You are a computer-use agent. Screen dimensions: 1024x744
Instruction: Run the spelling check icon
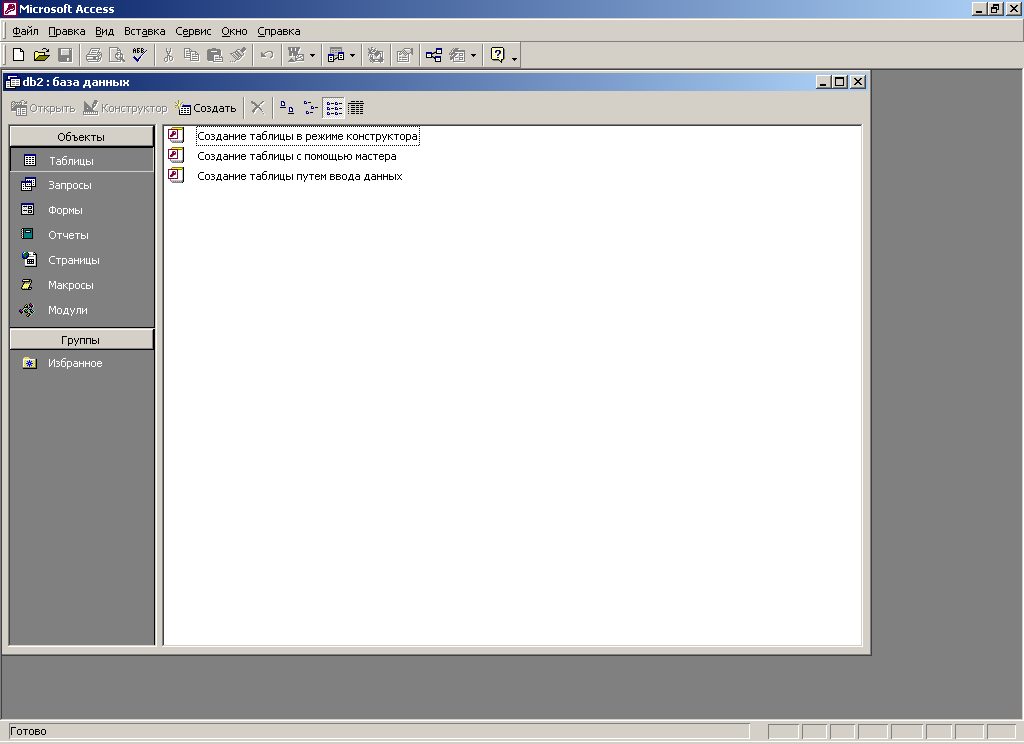pos(140,56)
